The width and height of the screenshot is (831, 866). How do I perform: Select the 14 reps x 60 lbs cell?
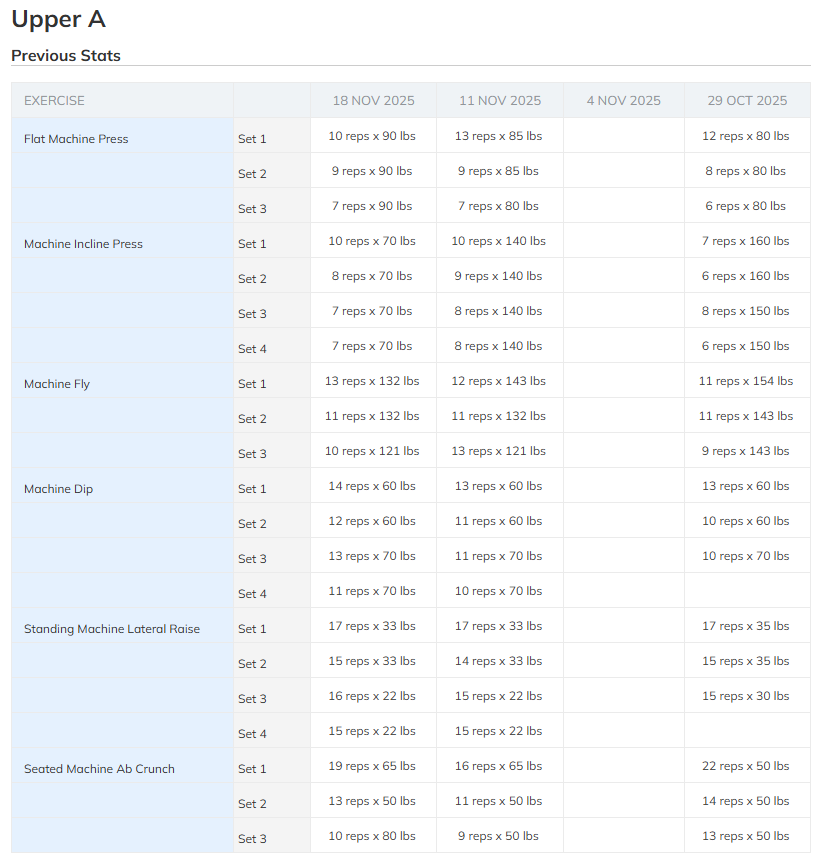(372, 486)
